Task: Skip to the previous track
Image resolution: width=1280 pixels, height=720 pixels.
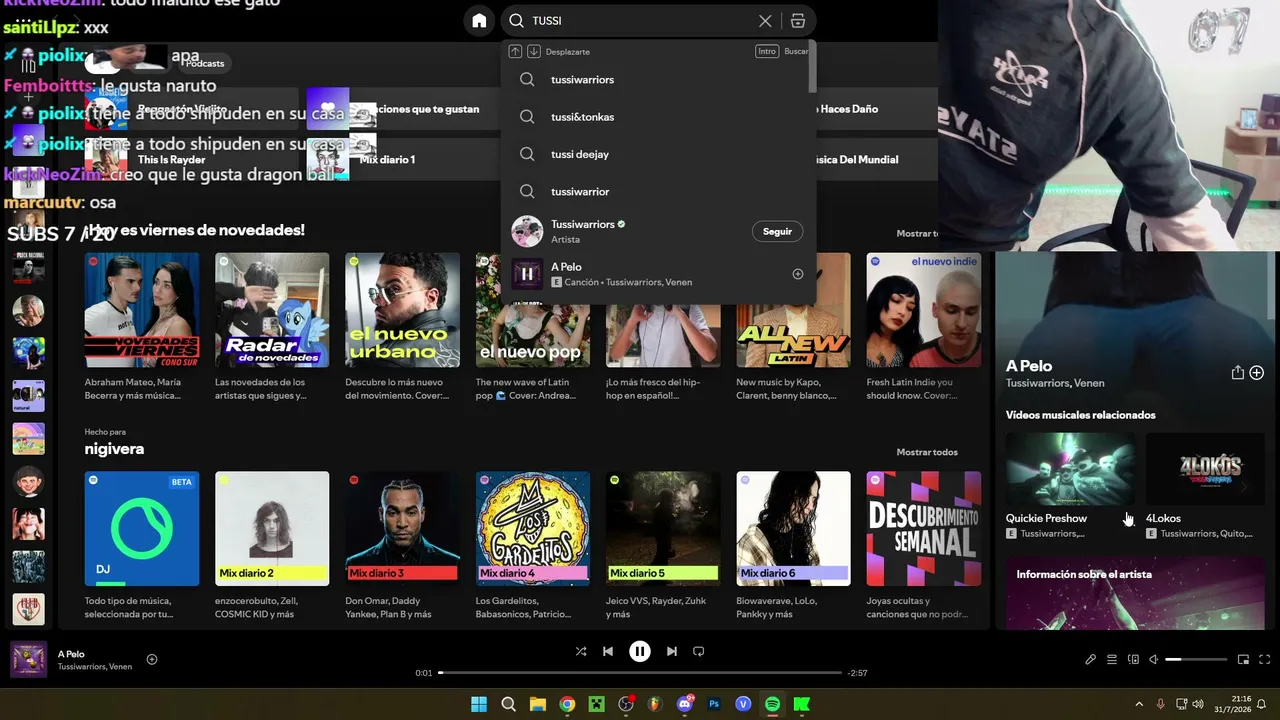Action: click(607, 651)
